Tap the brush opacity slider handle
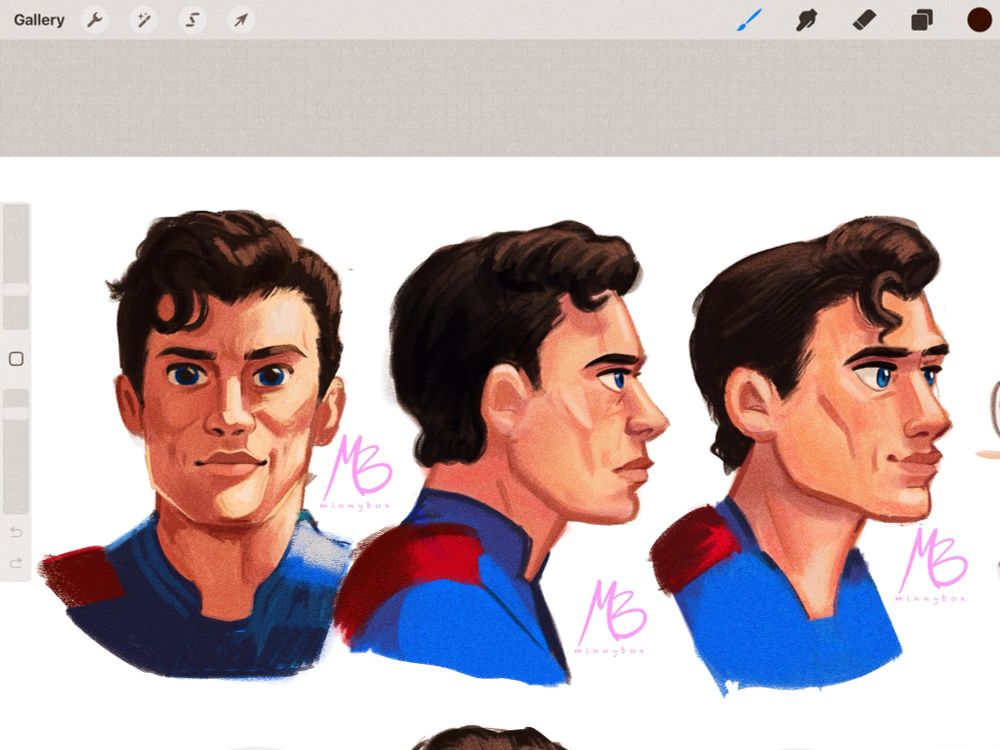Viewport: 1000px width, 750px height. tap(16, 413)
